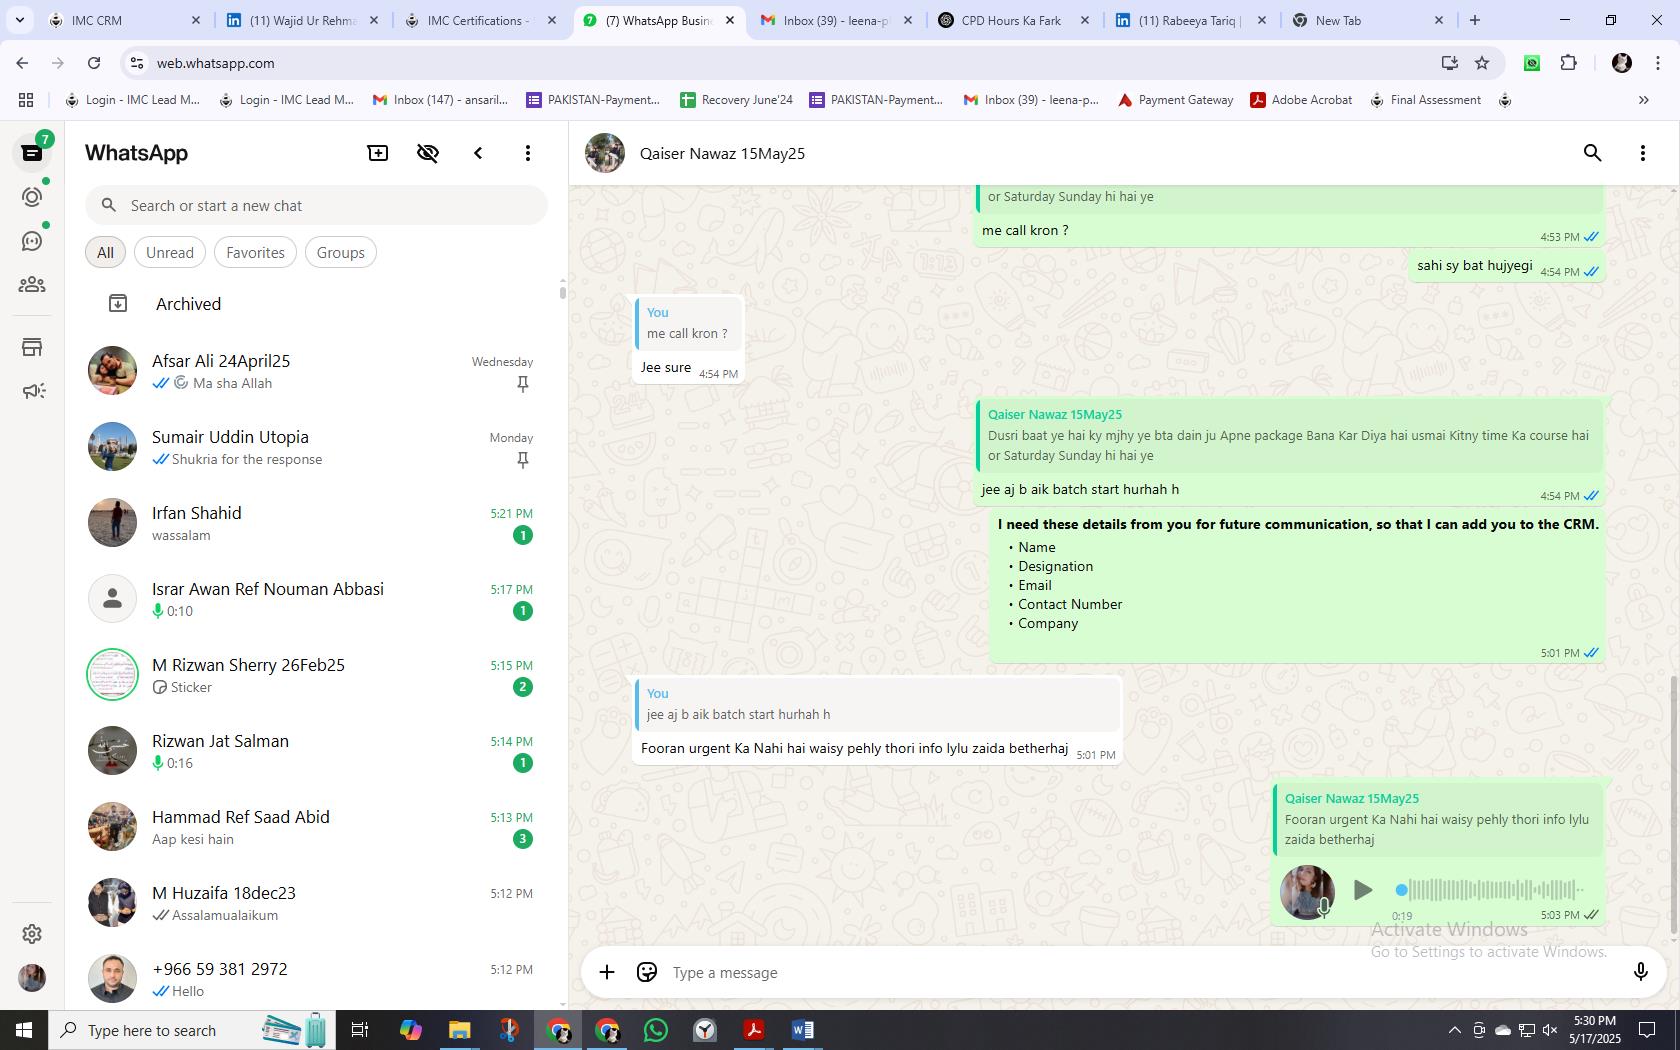This screenshot has height=1050, width=1680.
Task: Open Adobe Acrobat bookmark
Action: coord(1301,100)
